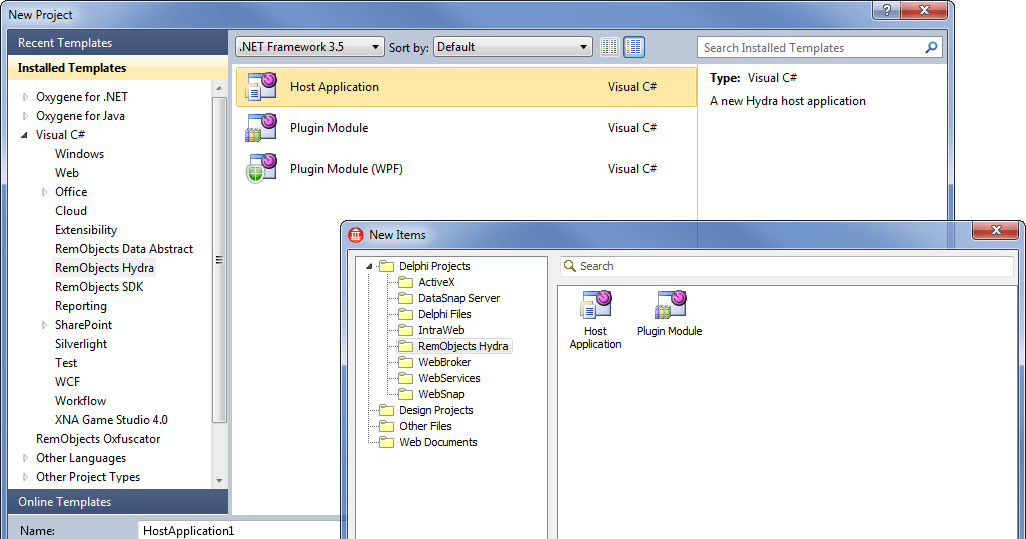Collapse the Delphi Projects node
Image resolution: width=1026 pixels, height=539 pixels.
(x=369, y=266)
